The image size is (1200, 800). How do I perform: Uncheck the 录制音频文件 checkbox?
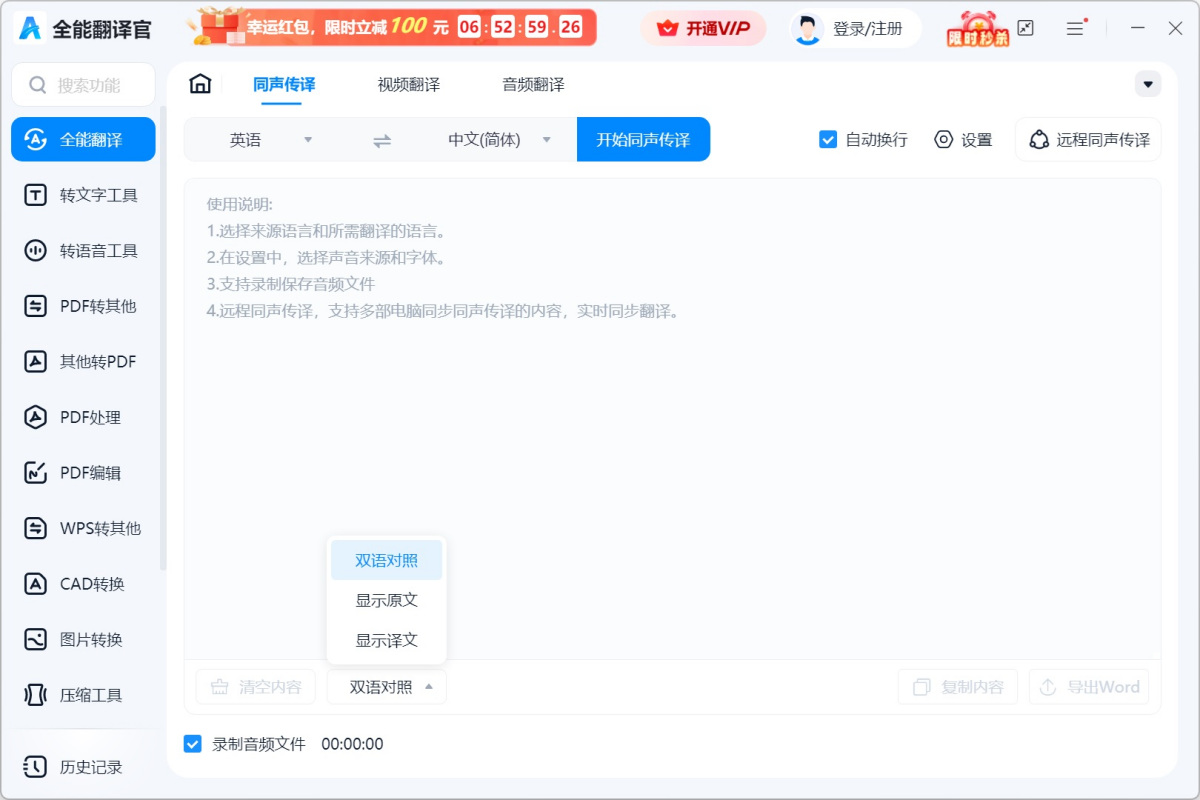point(193,744)
